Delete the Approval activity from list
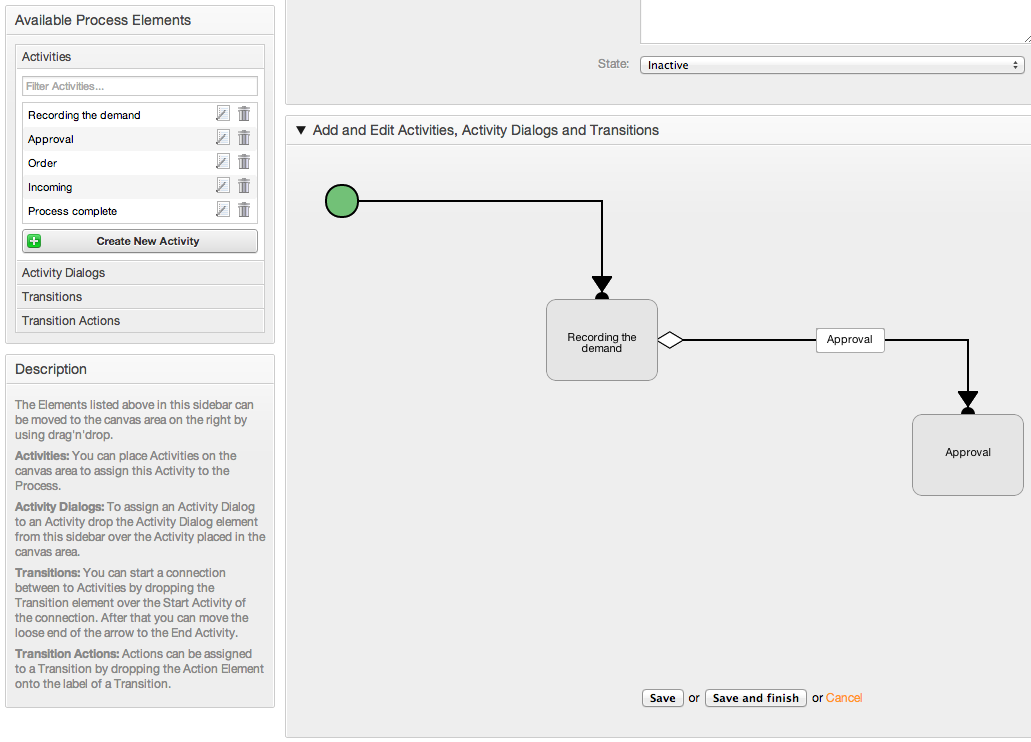 click(x=244, y=138)
